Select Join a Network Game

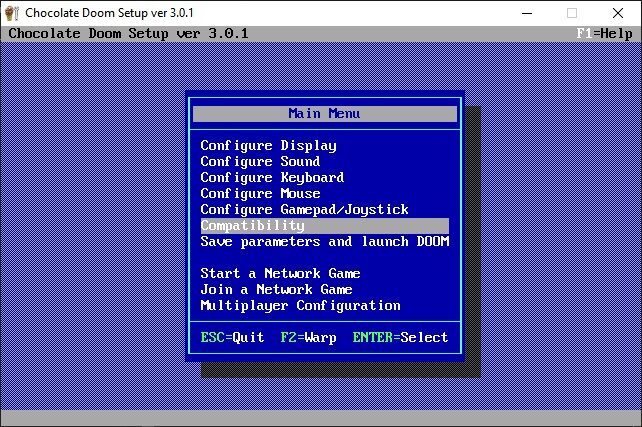pos(276,289)
